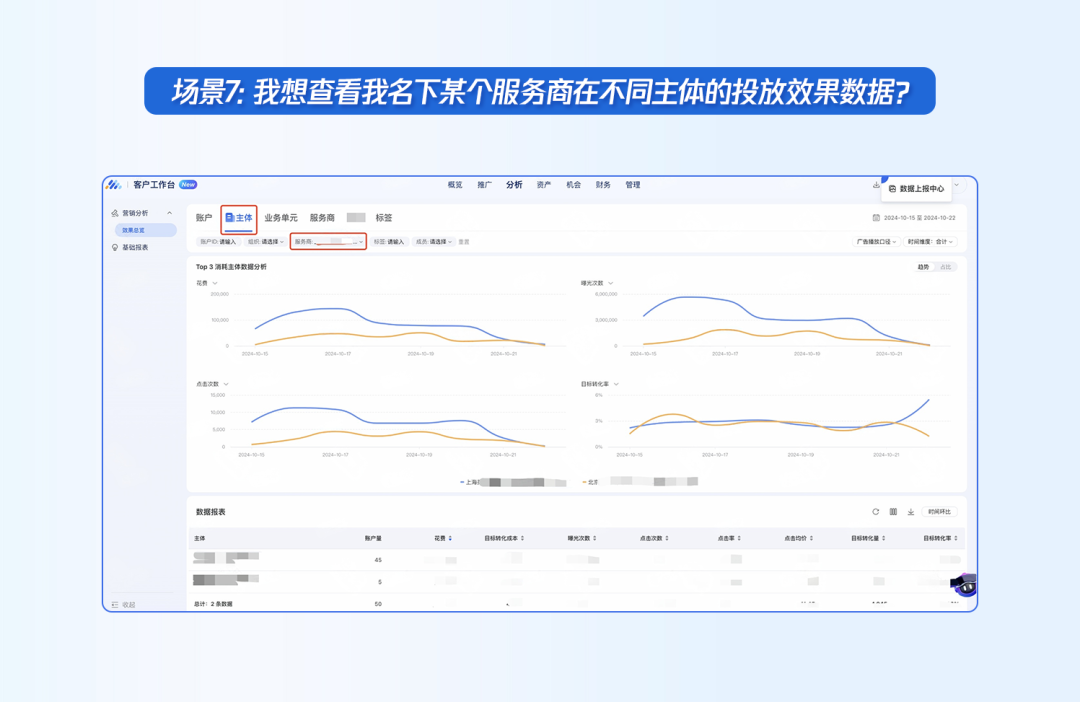Sort table by 点击次数 column header
1080x702 pixels.
click(654, 539)
